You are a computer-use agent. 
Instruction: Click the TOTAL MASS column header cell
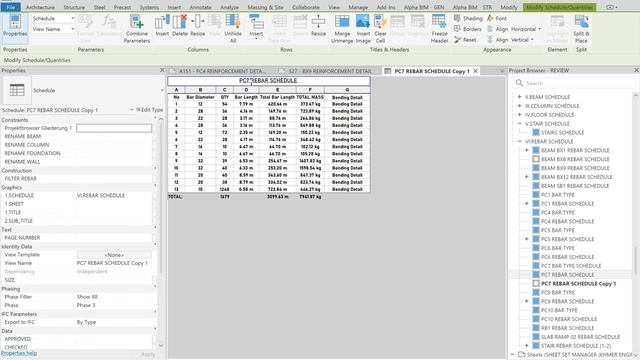[310, 97]
